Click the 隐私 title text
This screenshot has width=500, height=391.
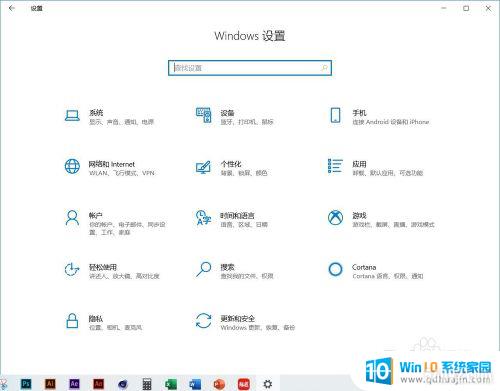point(96,318)
